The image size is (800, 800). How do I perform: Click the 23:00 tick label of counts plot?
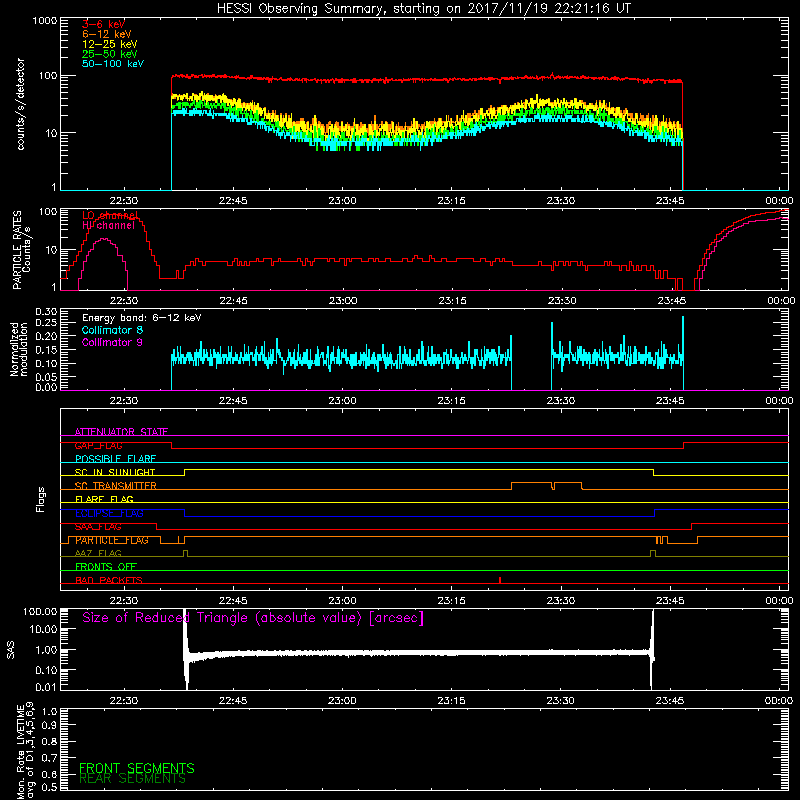tap(342, 201)
